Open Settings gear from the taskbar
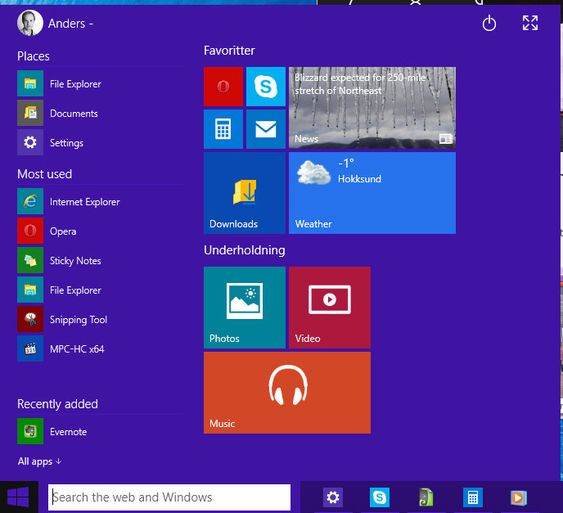Image resolution: width=563 pixels, height=513 pixels. pyautogui.click(x=333, y=497)
